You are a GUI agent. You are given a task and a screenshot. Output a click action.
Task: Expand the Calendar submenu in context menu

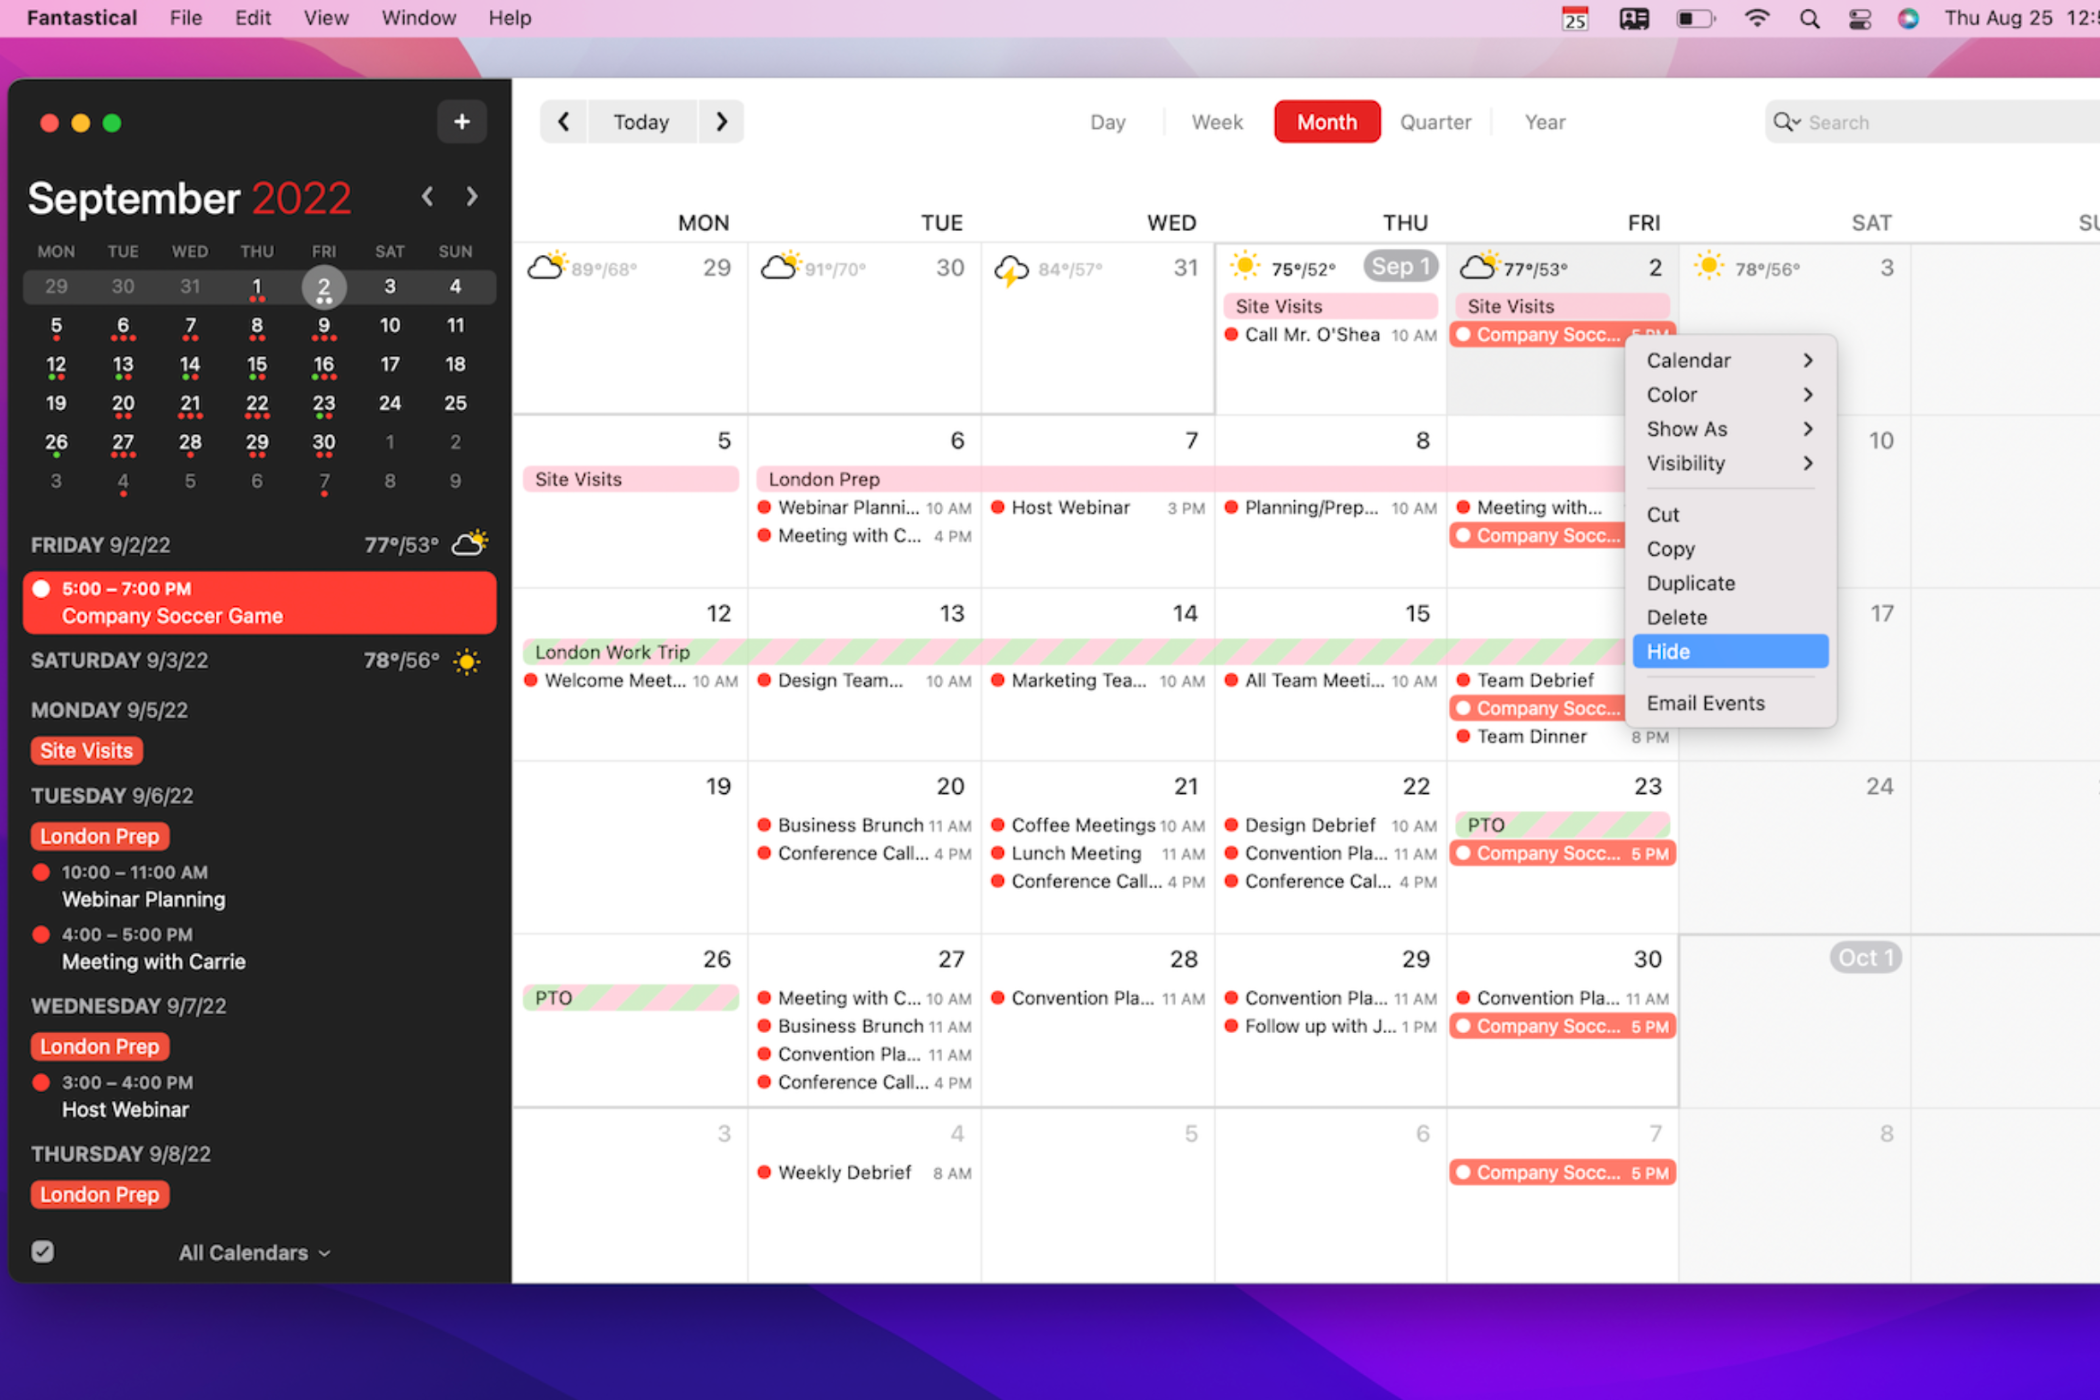click(1729, 360)
